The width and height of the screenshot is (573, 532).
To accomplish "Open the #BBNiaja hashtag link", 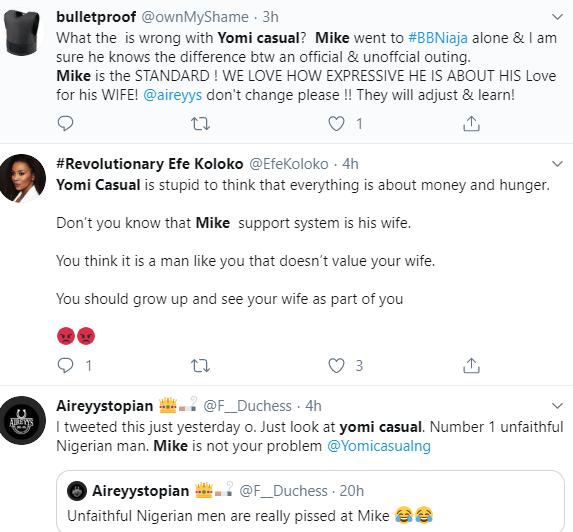I will [x=438, y=38].
